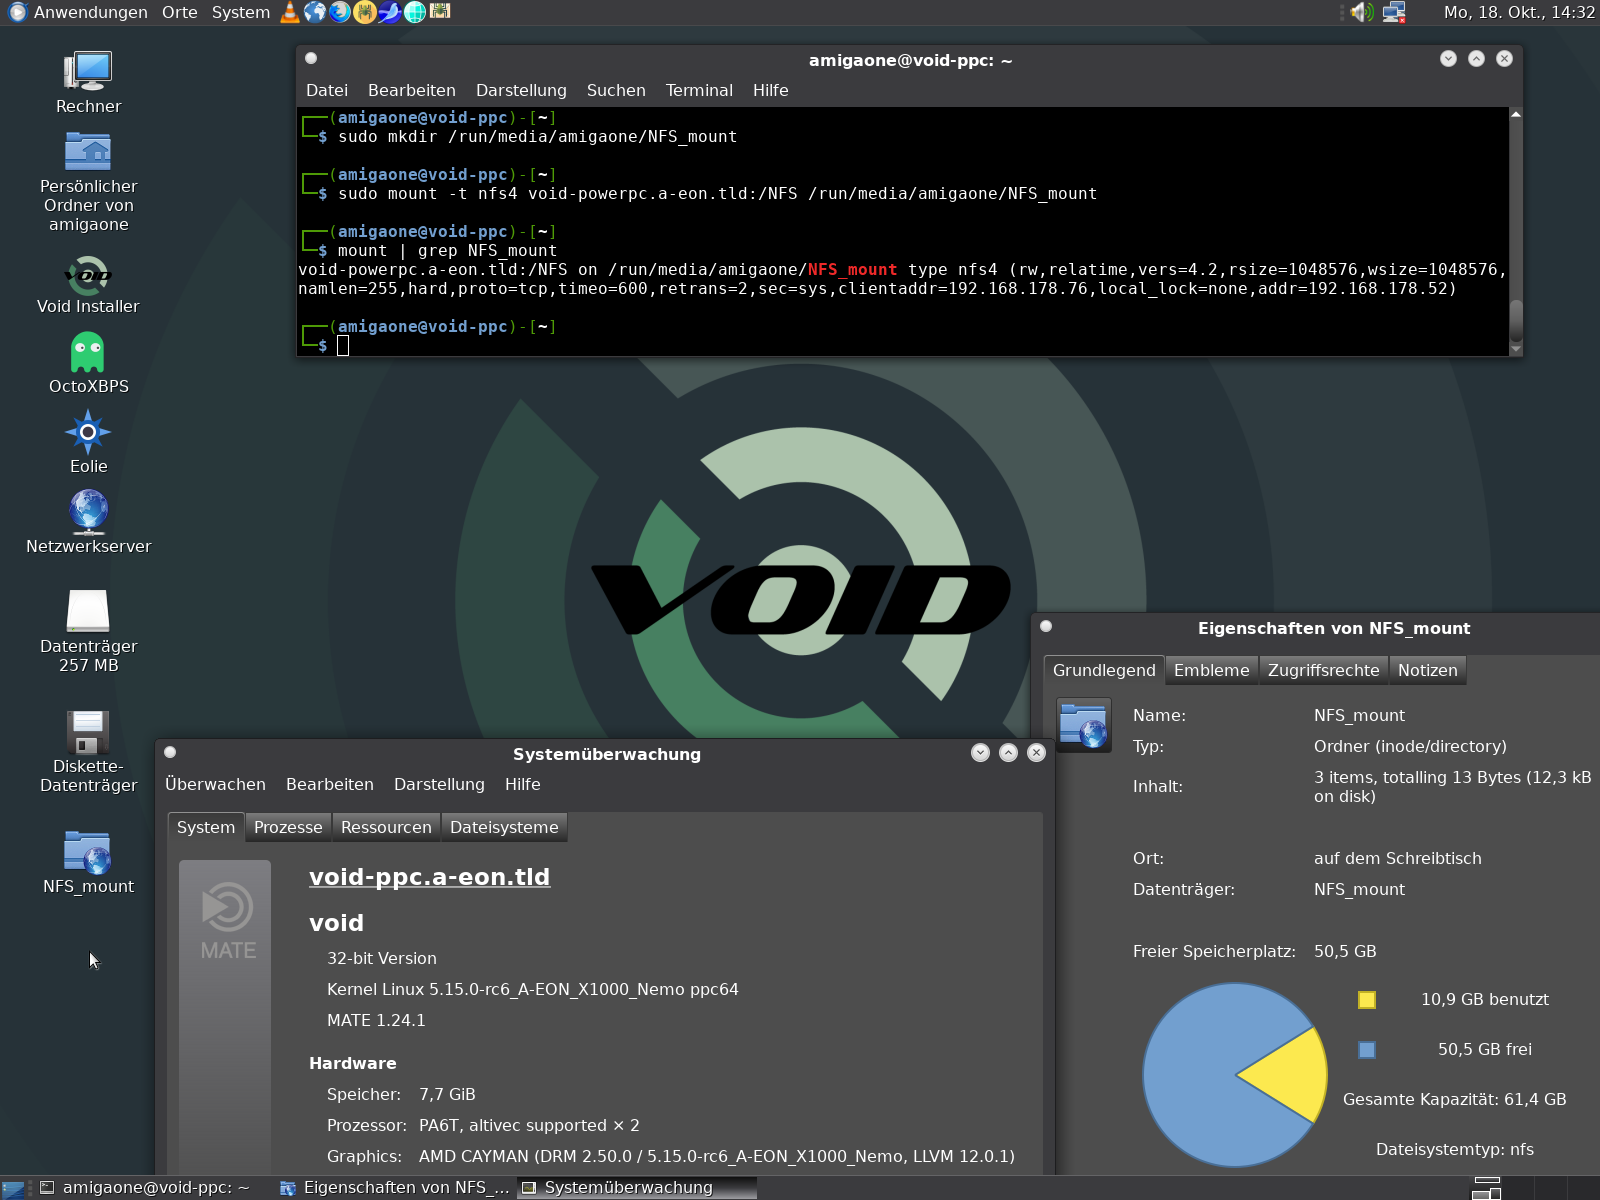Click the last launcher icon on top panel
This screenshot has height=1200, width=1600.
tap(440, 12)
